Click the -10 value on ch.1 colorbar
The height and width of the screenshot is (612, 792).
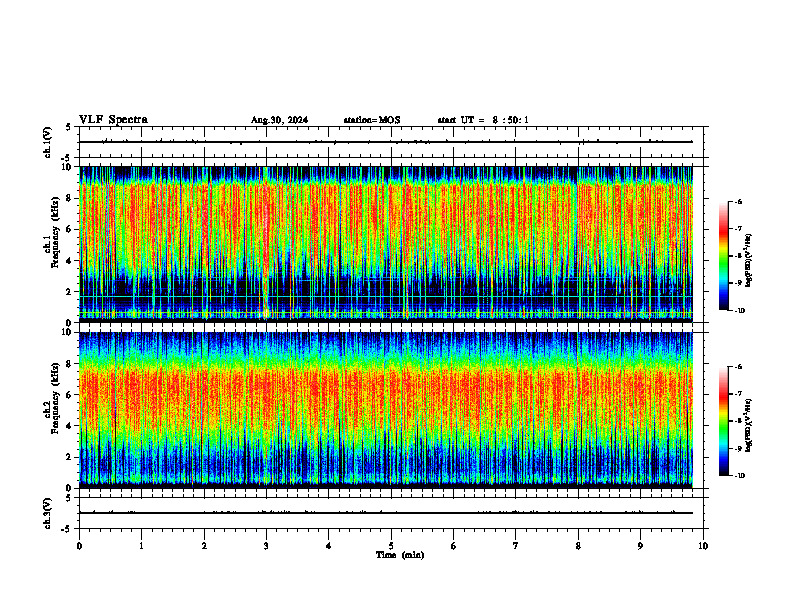click(x=739, y=311)
